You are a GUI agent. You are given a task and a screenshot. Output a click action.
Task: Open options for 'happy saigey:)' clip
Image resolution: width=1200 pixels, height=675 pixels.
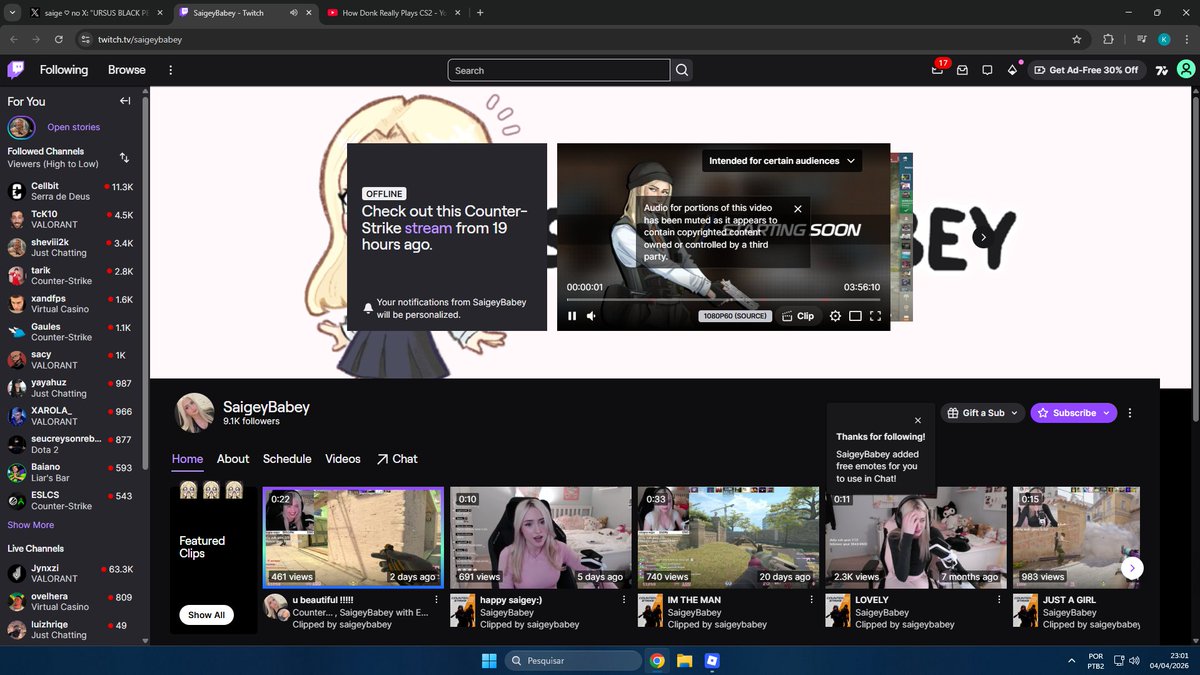[624, 600]
